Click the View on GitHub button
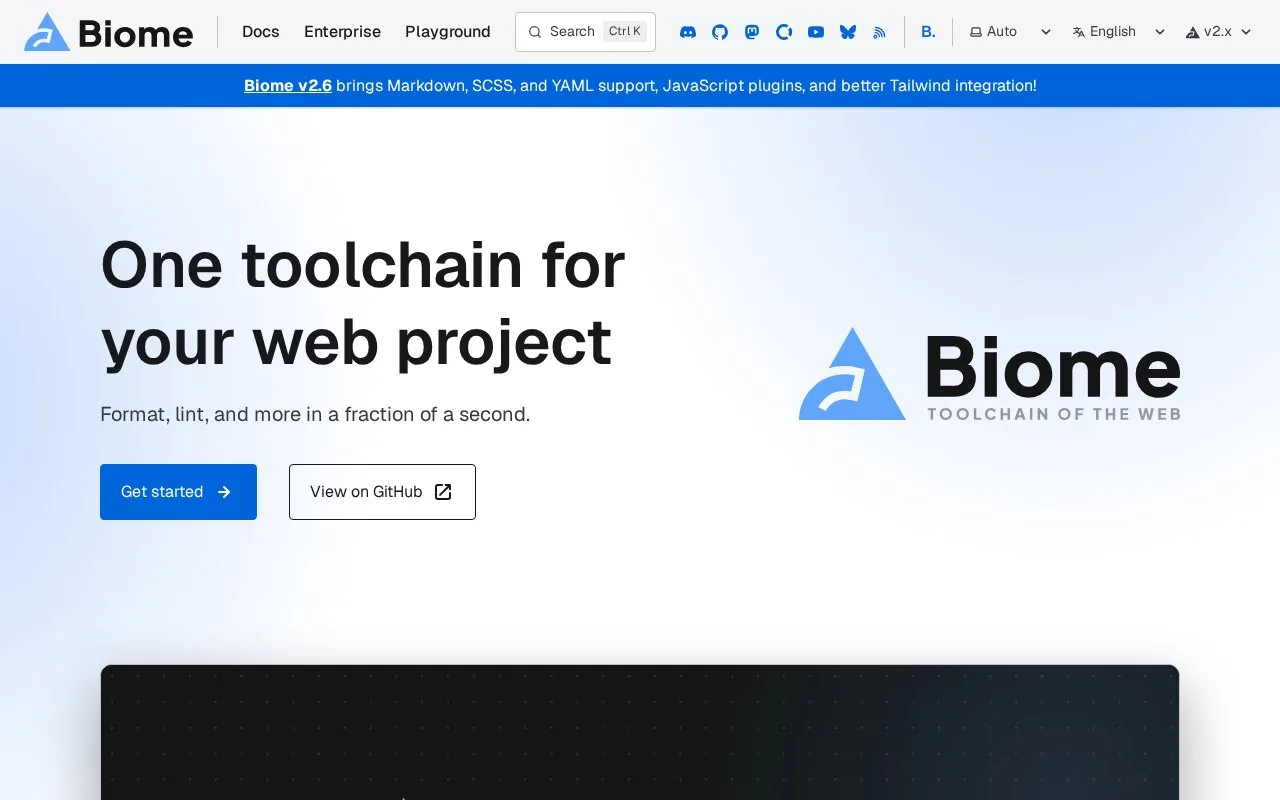The width and height of the screenshot is (1280, 800). (382, 492)
